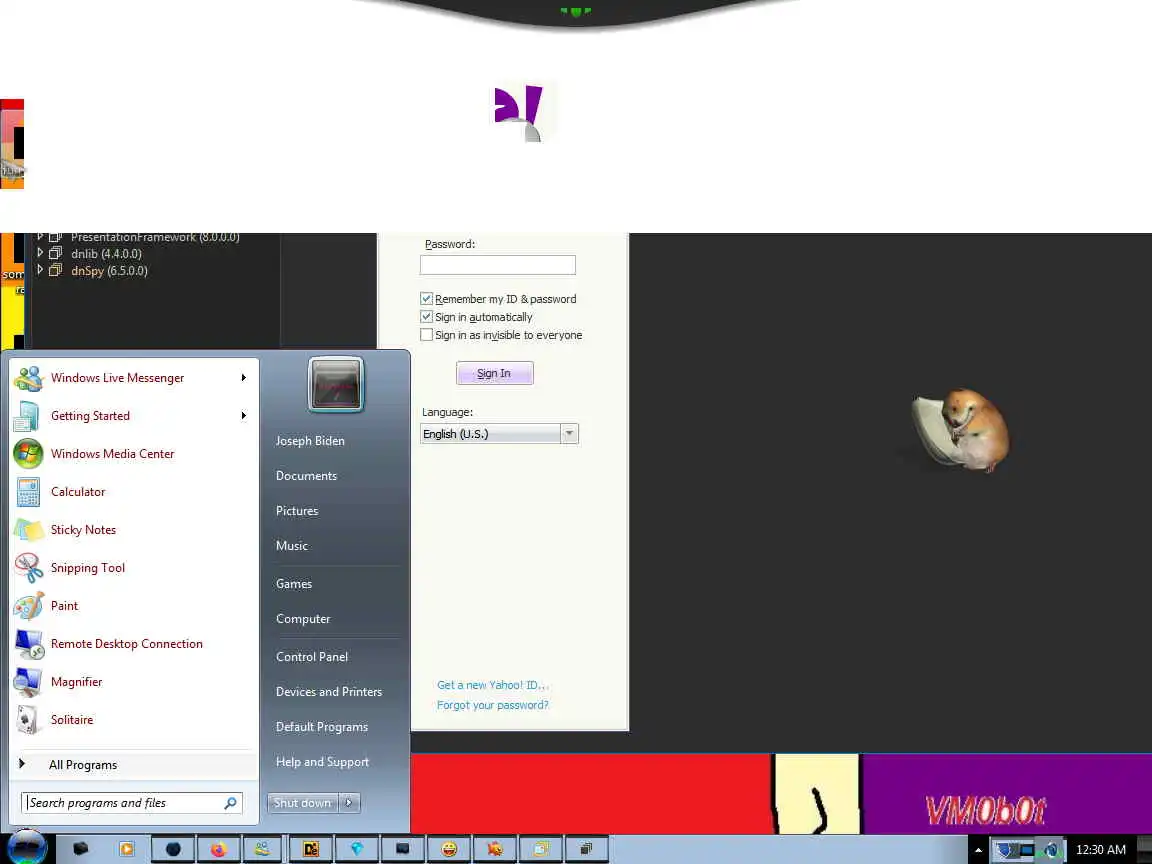Open Default Programs
Image resolution: width=1152 pixels, height=864 pixels.
click(x=322, y=727)
